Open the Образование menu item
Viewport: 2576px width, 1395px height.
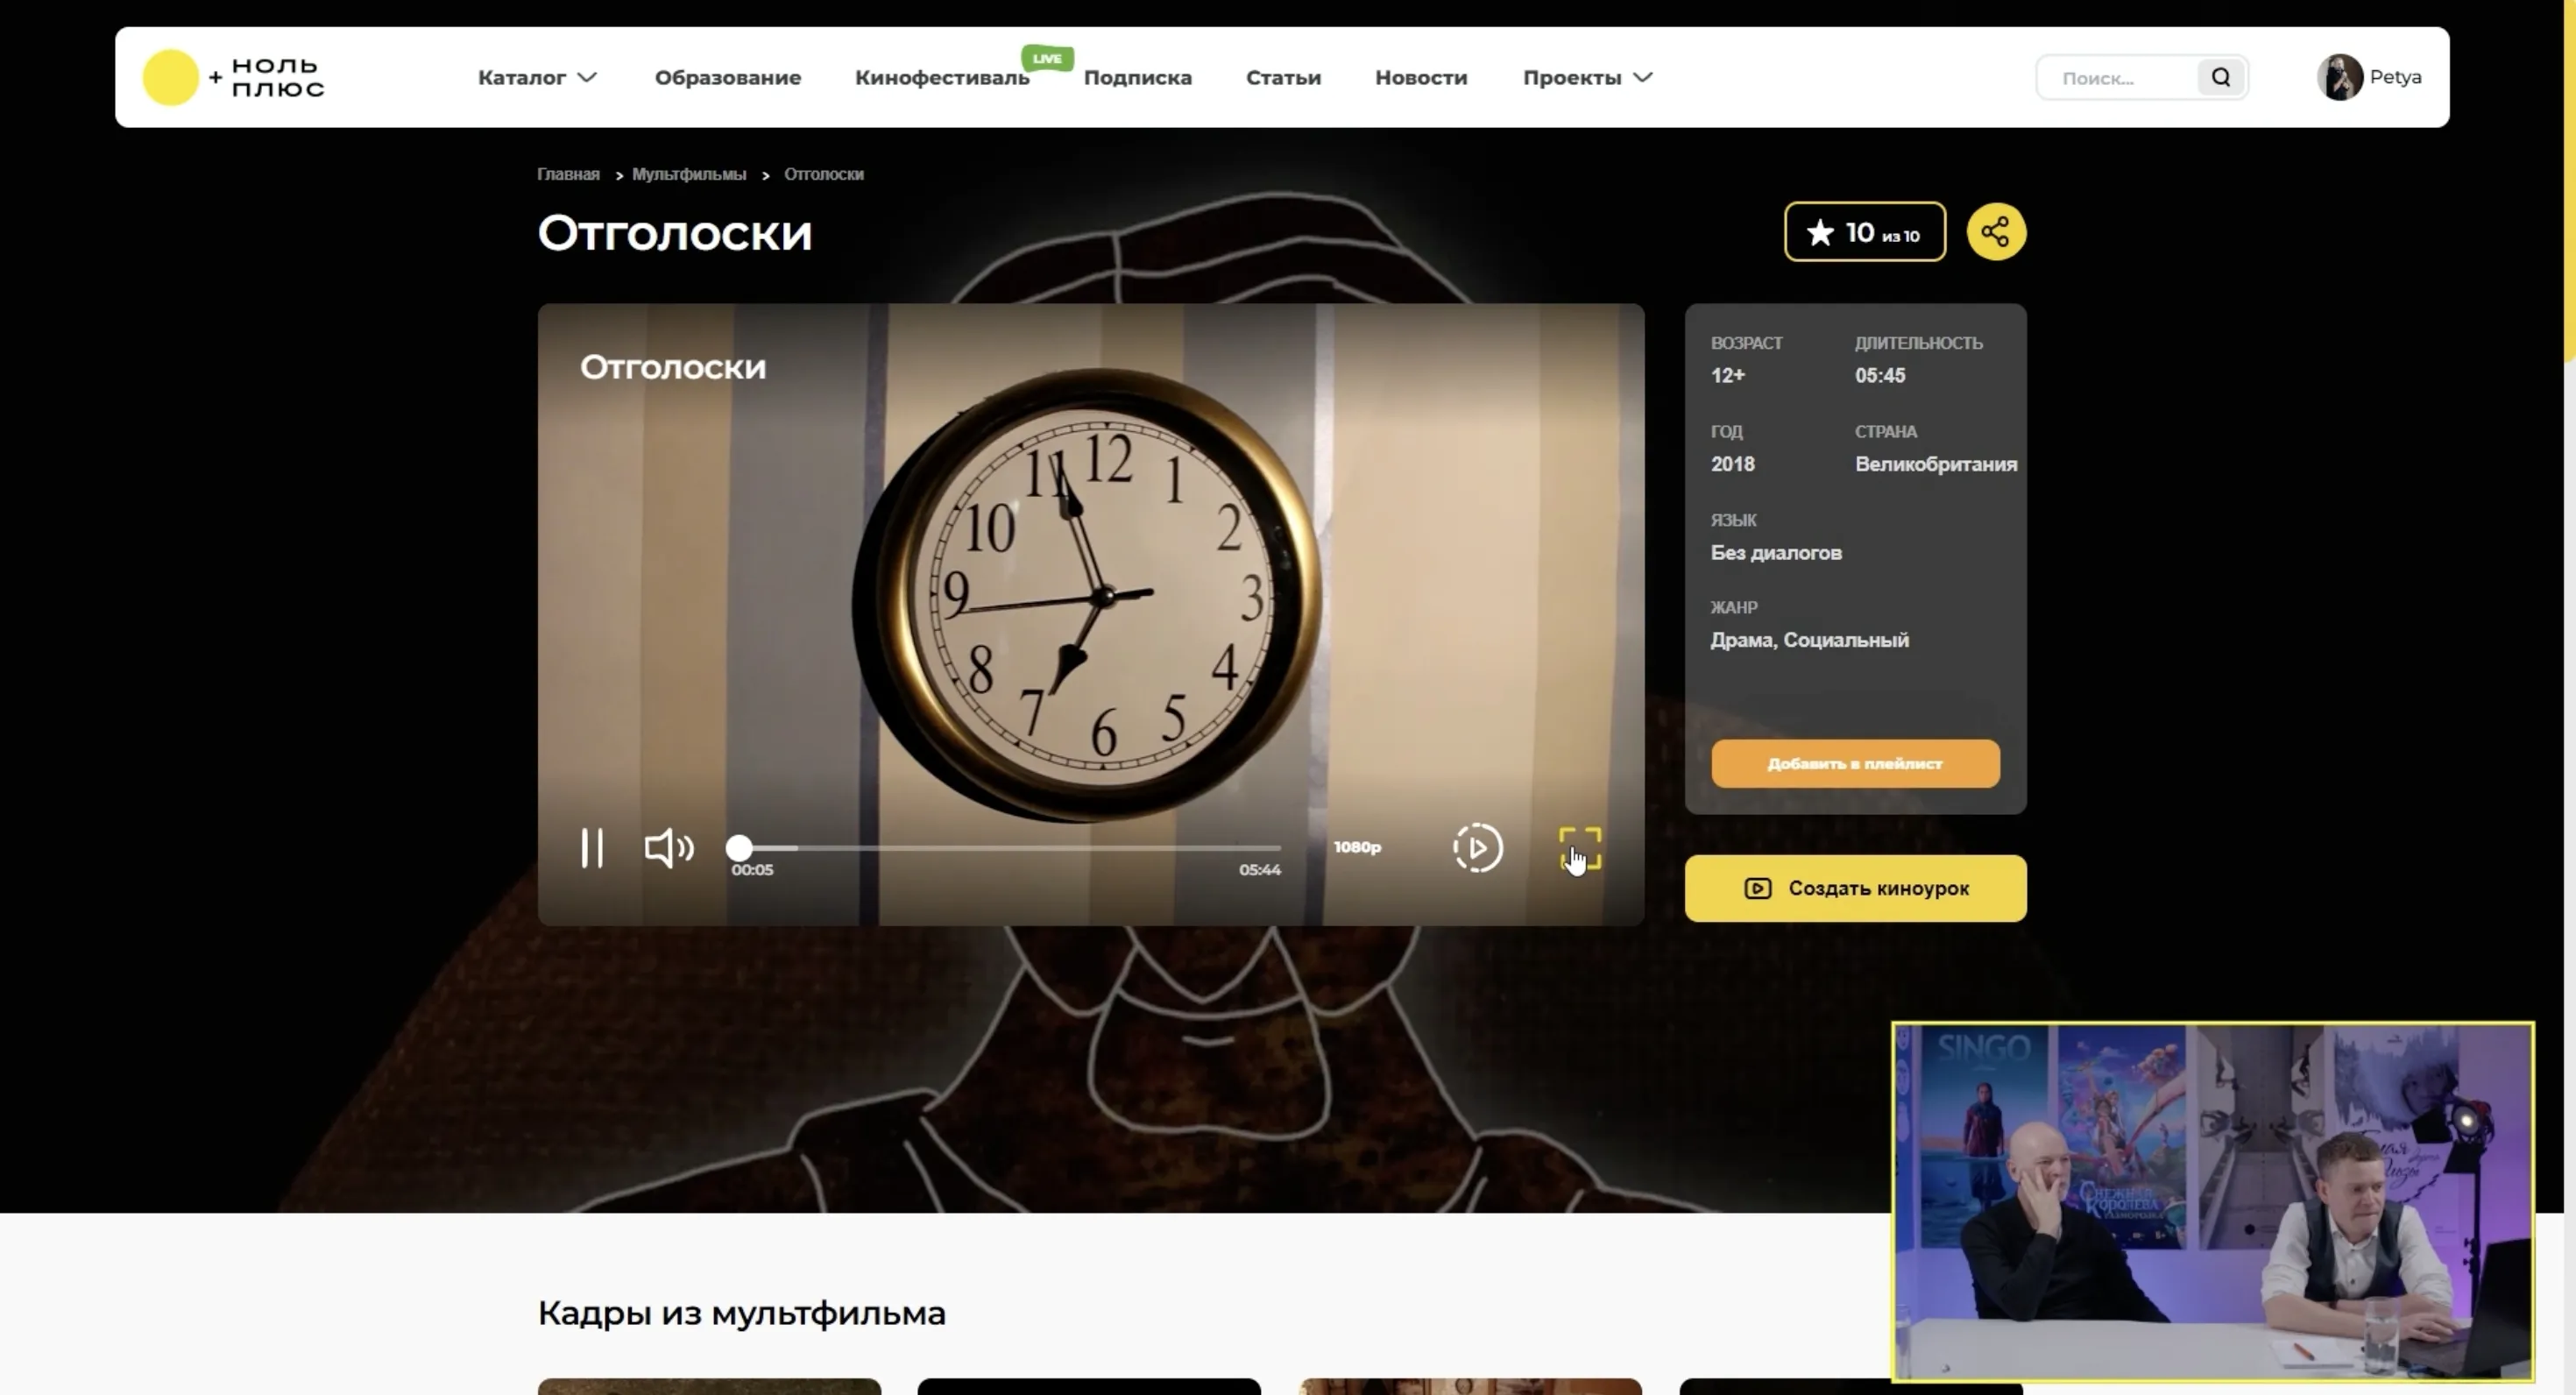tap(727, 77)
